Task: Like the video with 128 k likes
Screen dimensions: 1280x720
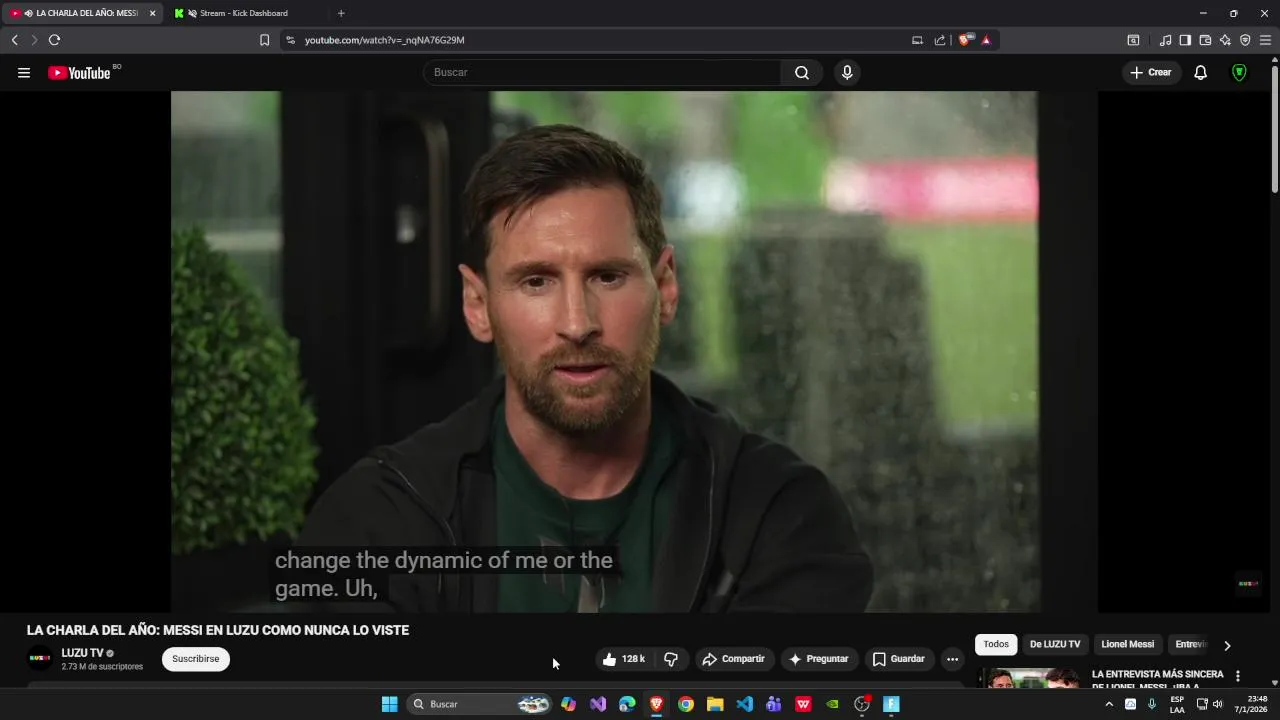Action: tap(624, 659)
